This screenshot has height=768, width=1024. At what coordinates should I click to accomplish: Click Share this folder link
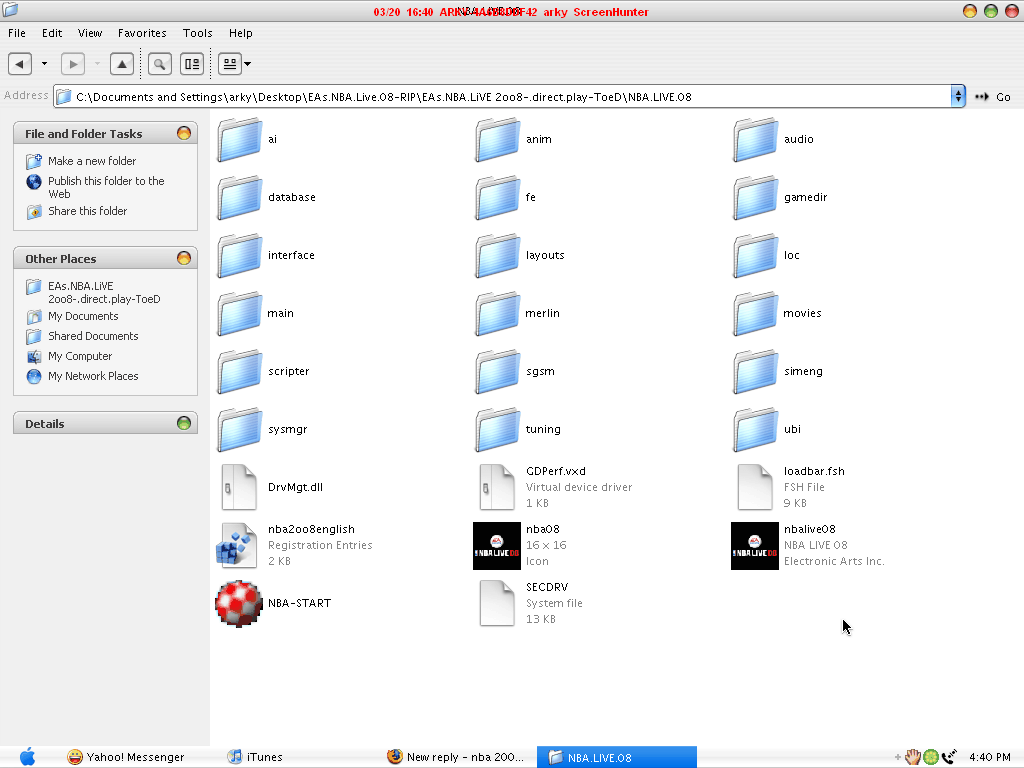coord(88,212)
